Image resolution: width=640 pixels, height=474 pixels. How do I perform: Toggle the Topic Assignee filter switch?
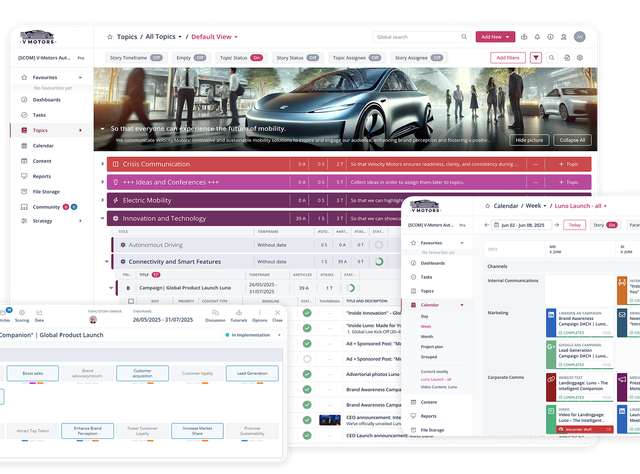(375, 58)
